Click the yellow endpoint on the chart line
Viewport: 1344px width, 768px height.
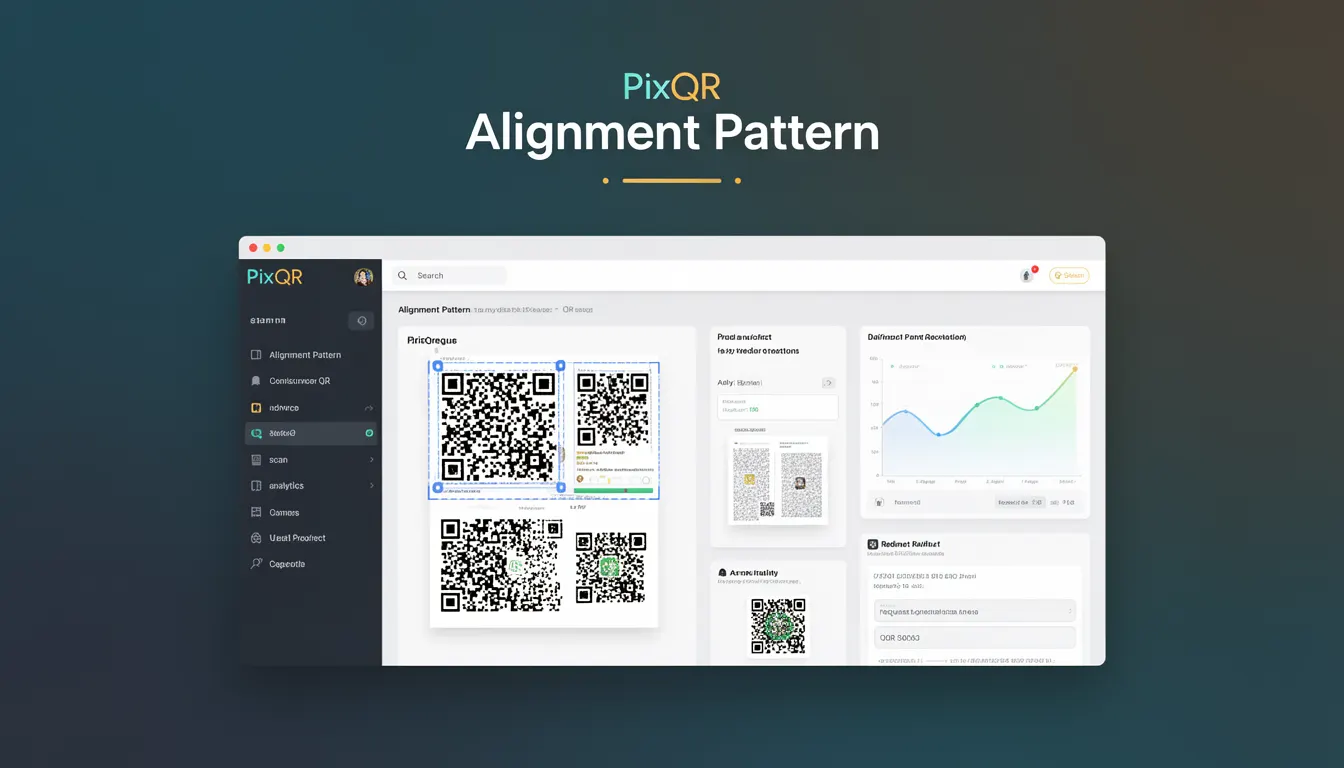click(x=1075, y=369)
